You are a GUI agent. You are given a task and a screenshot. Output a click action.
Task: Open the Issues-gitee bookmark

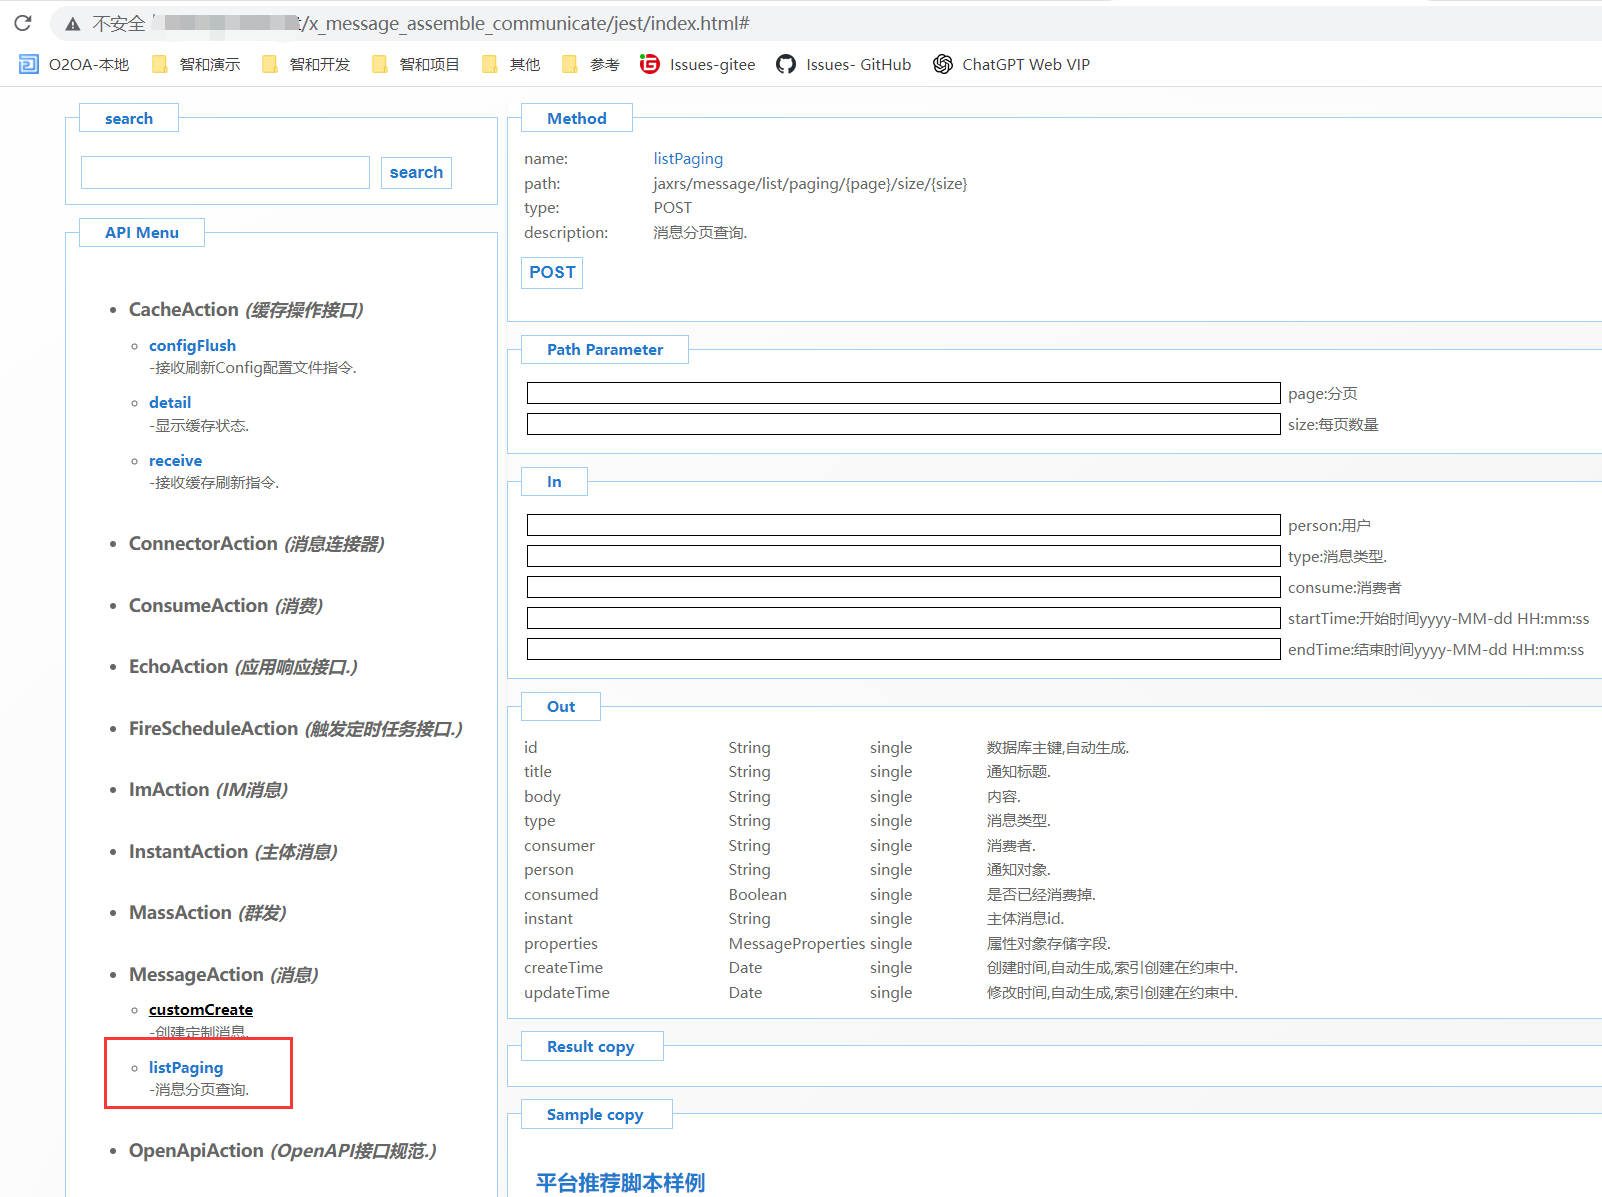coord(697,64)
